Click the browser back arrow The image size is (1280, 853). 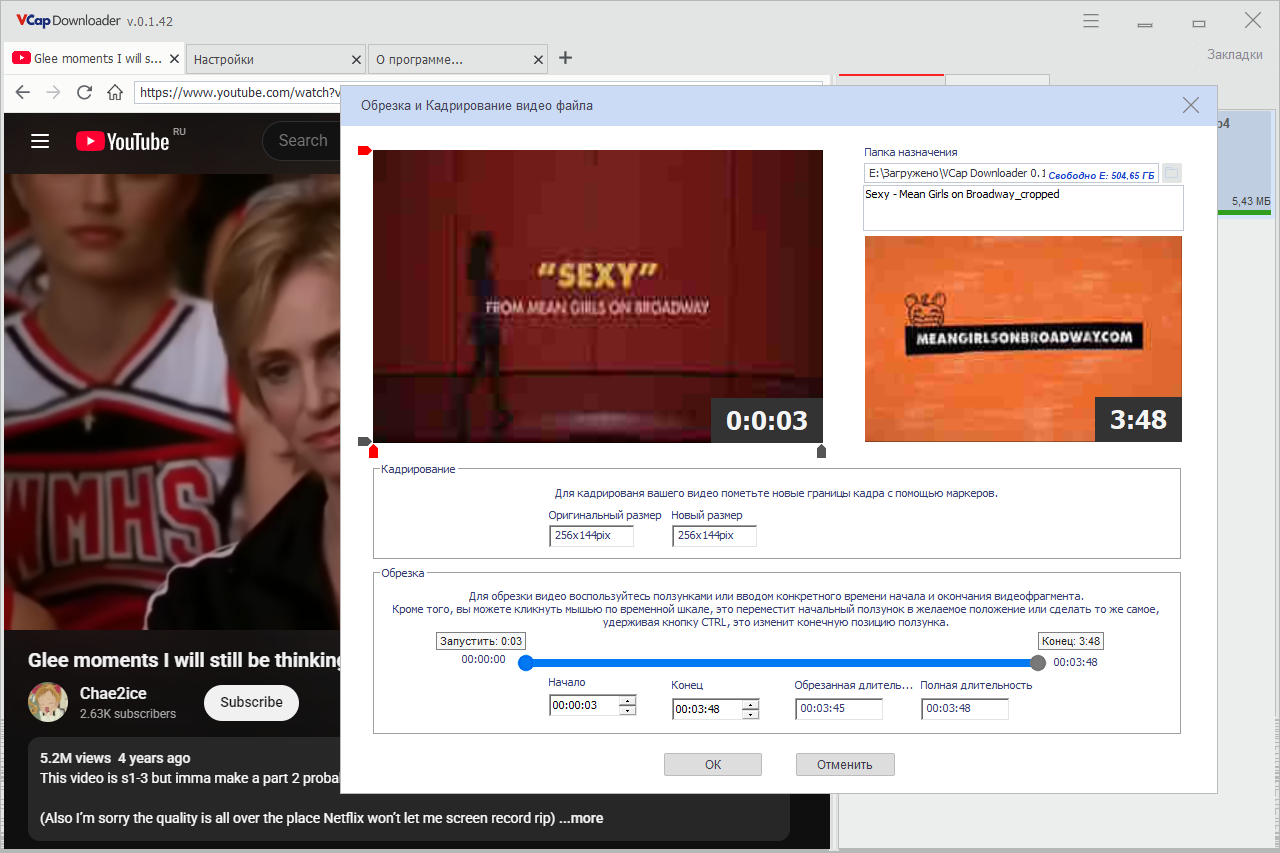23,92
